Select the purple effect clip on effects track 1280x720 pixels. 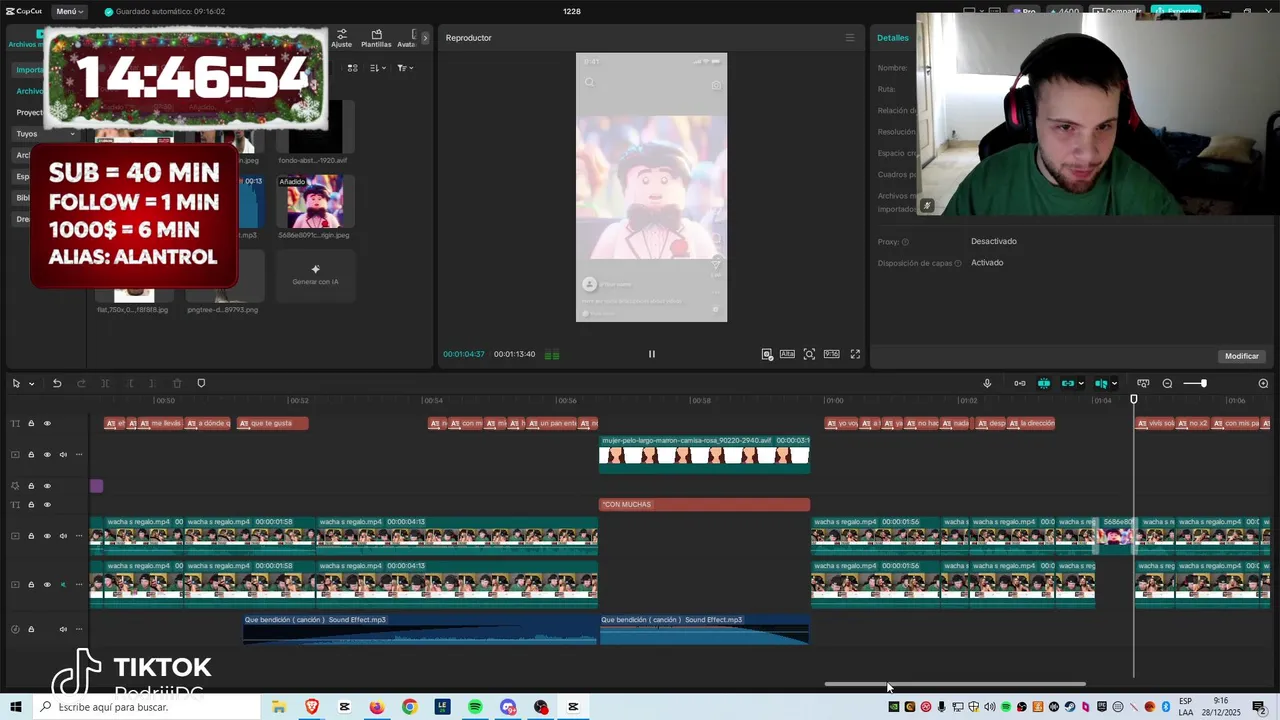point(97,486)
